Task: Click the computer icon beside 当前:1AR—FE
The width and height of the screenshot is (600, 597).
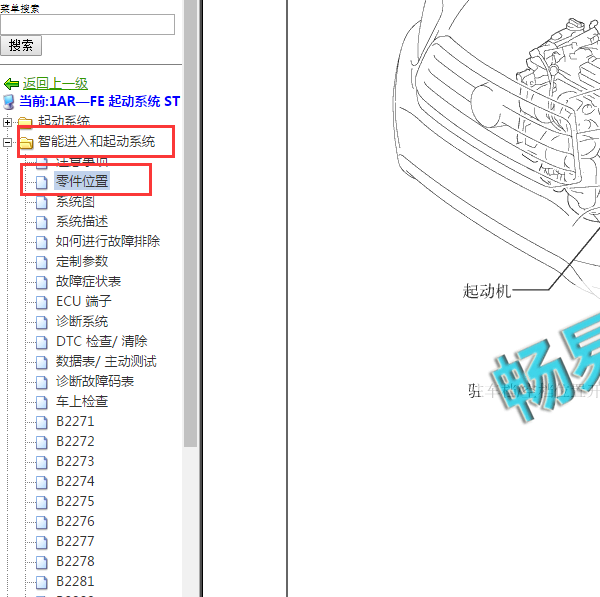Action: click(9, 102)
